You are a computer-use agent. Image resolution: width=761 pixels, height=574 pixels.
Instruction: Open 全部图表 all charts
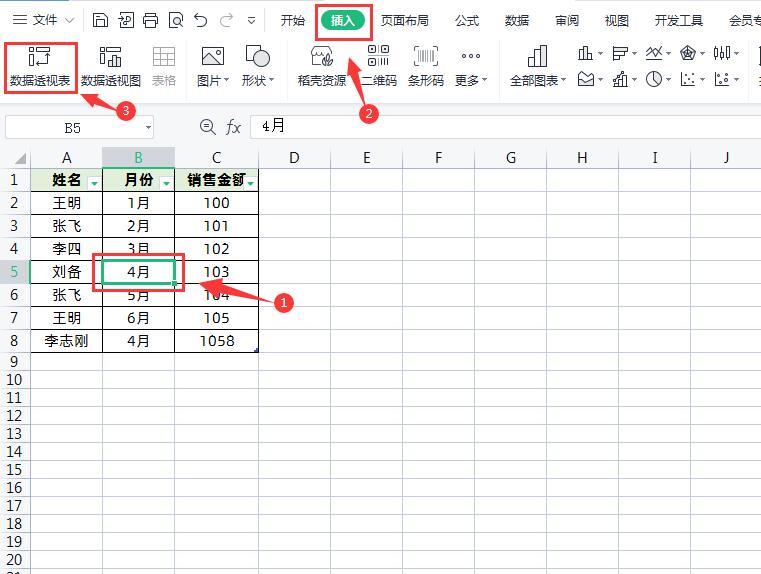pos(538,67)
